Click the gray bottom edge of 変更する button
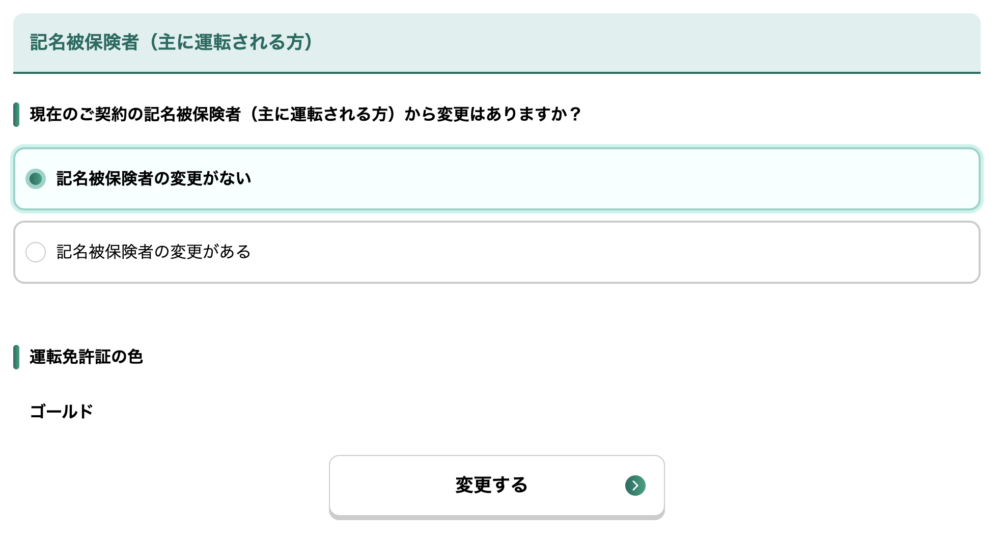This screenshot has width=1000, height=538. coord(497,517)
